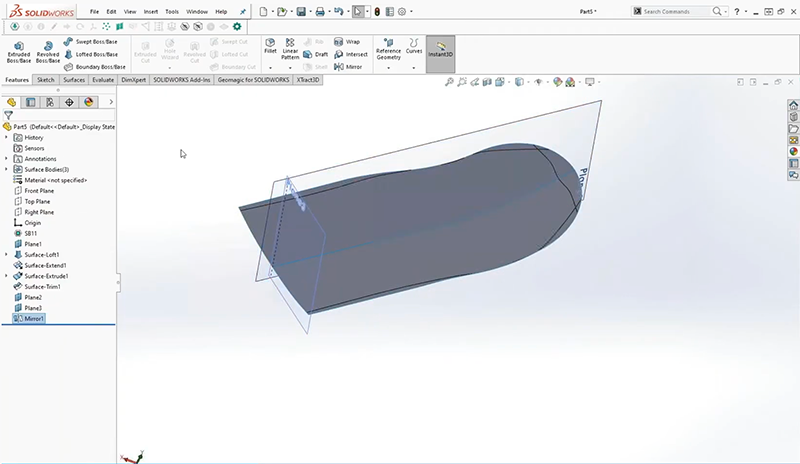Expand the Surface-Loft1 feature node

7,255
